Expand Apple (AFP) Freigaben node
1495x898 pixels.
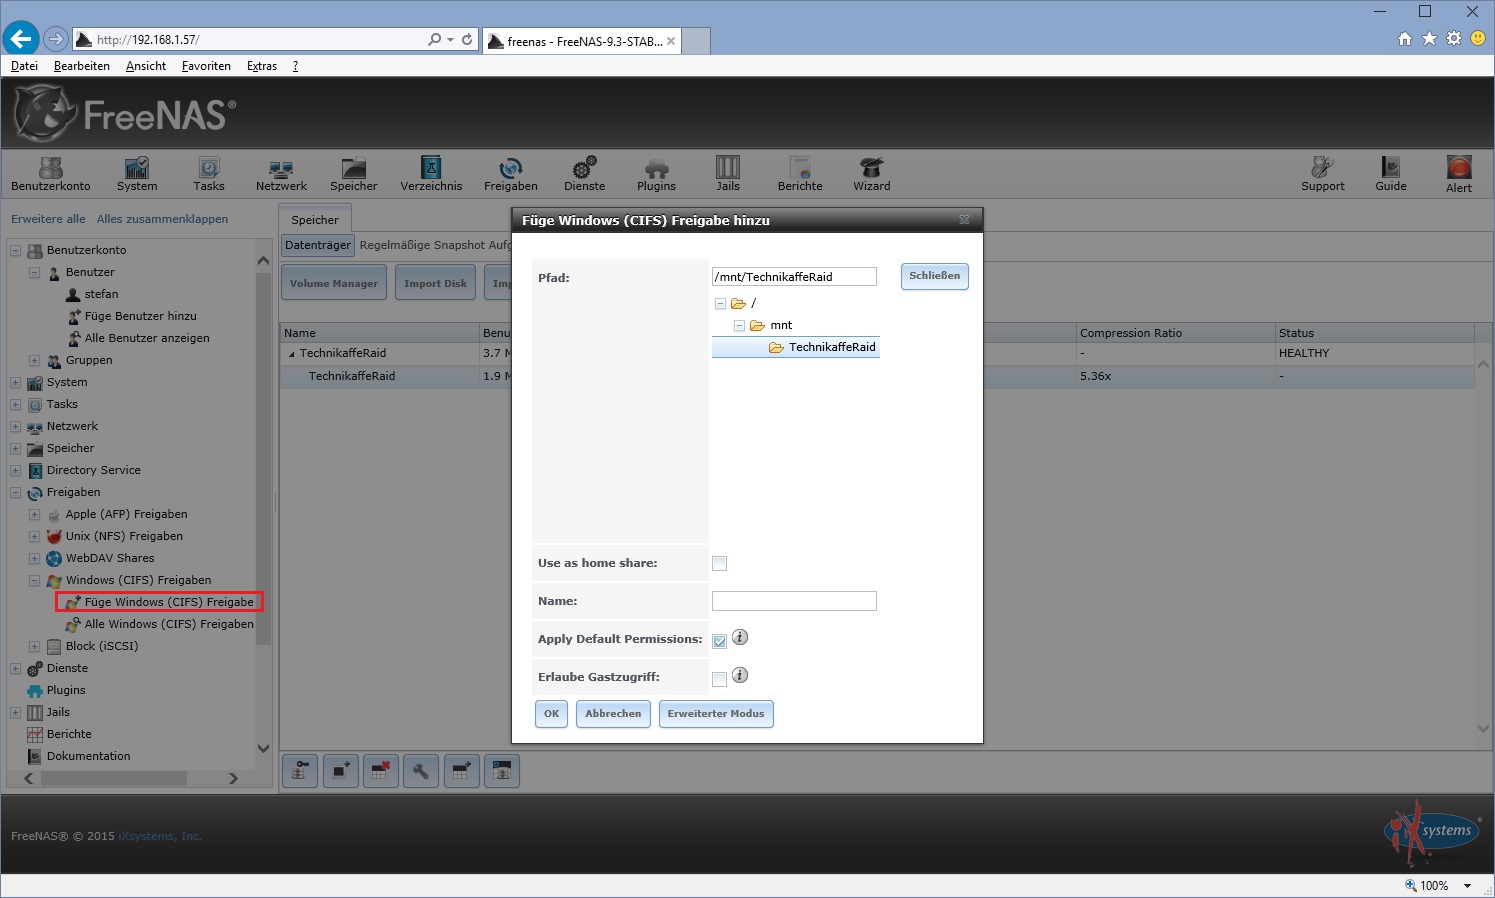[x=34, y=514]
